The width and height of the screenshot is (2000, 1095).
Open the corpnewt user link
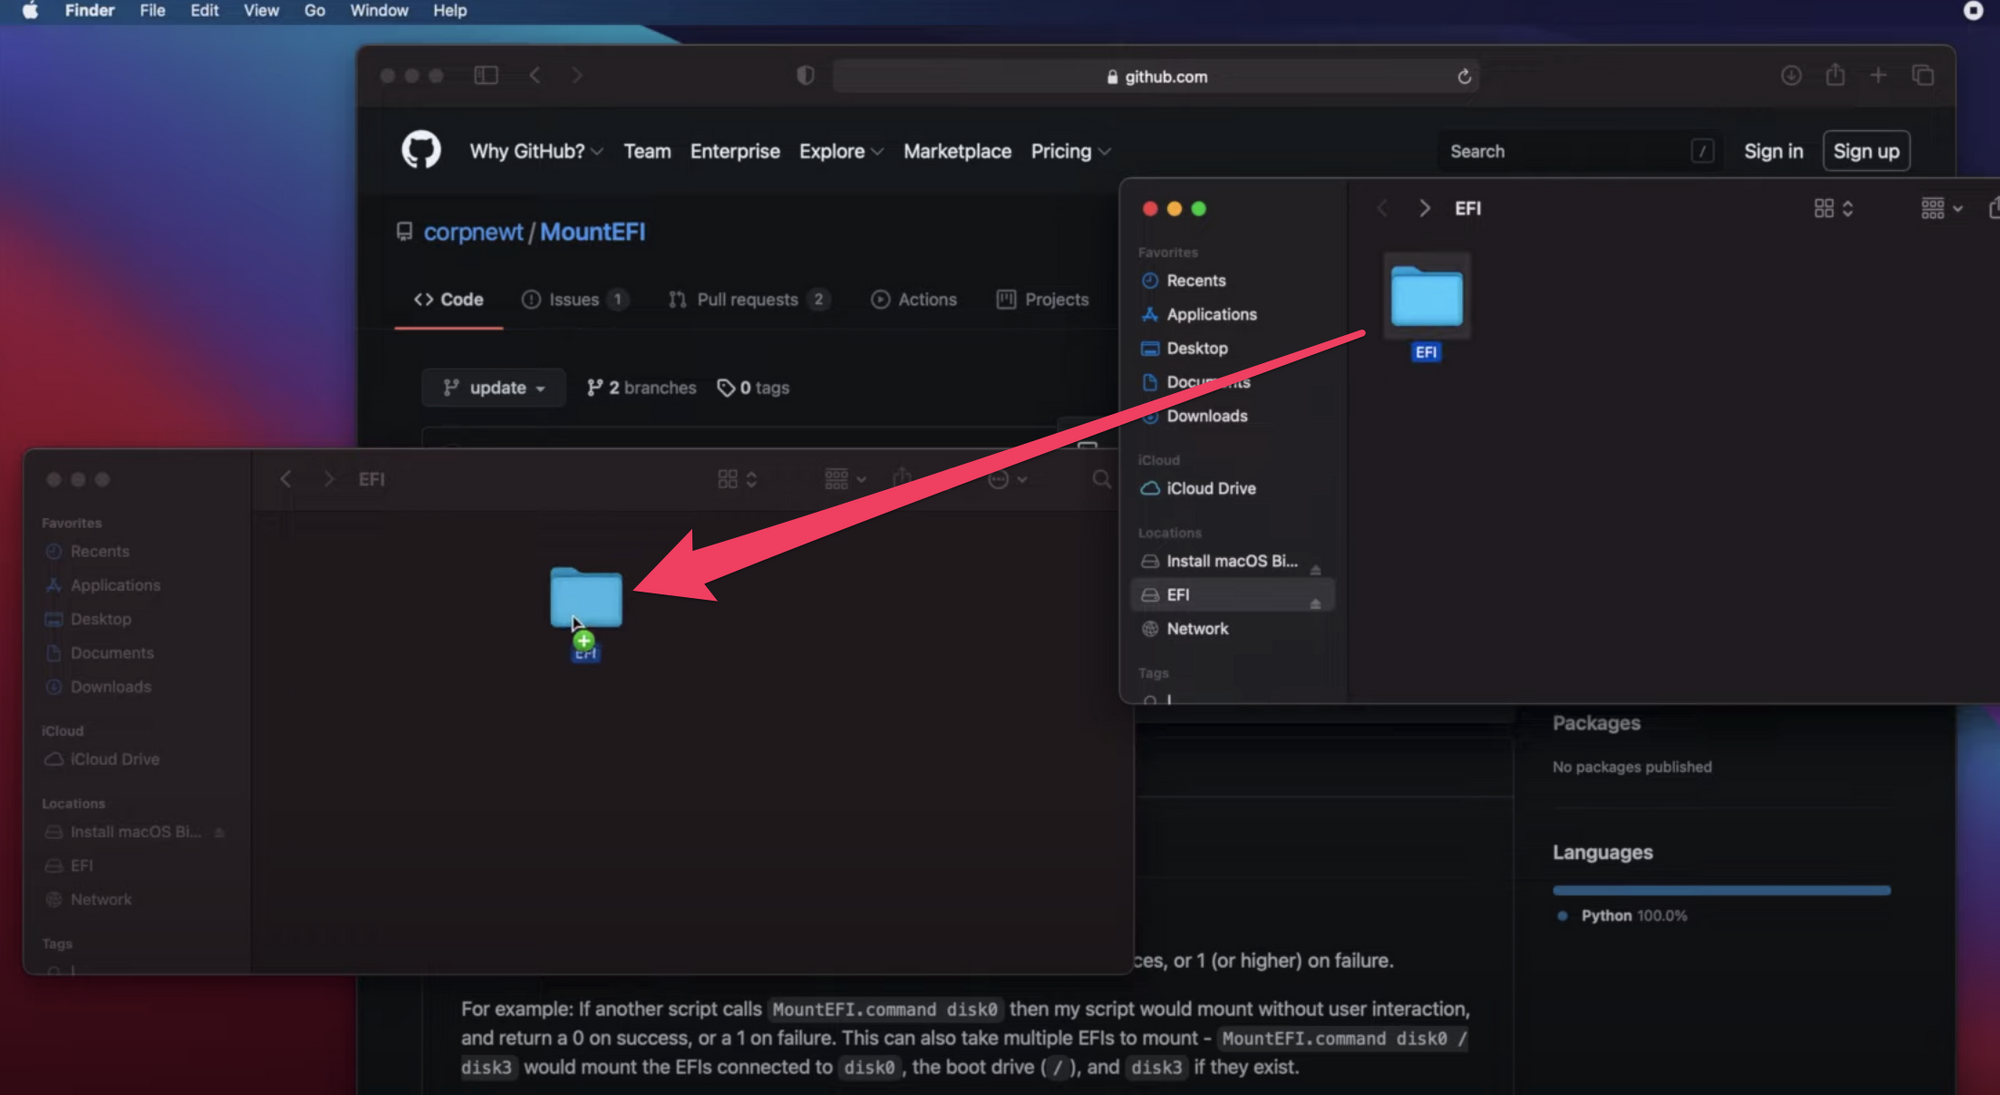coord(473,232)
